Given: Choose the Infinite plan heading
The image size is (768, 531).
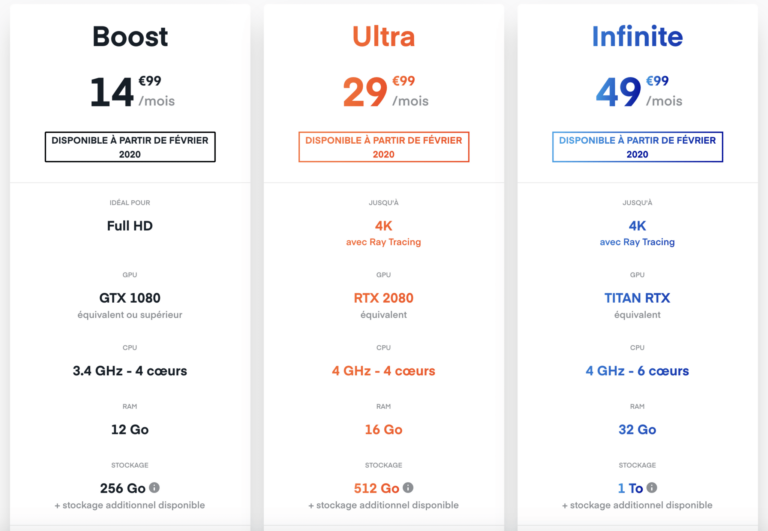Looking at the screenshot, I should click(637, 37).
